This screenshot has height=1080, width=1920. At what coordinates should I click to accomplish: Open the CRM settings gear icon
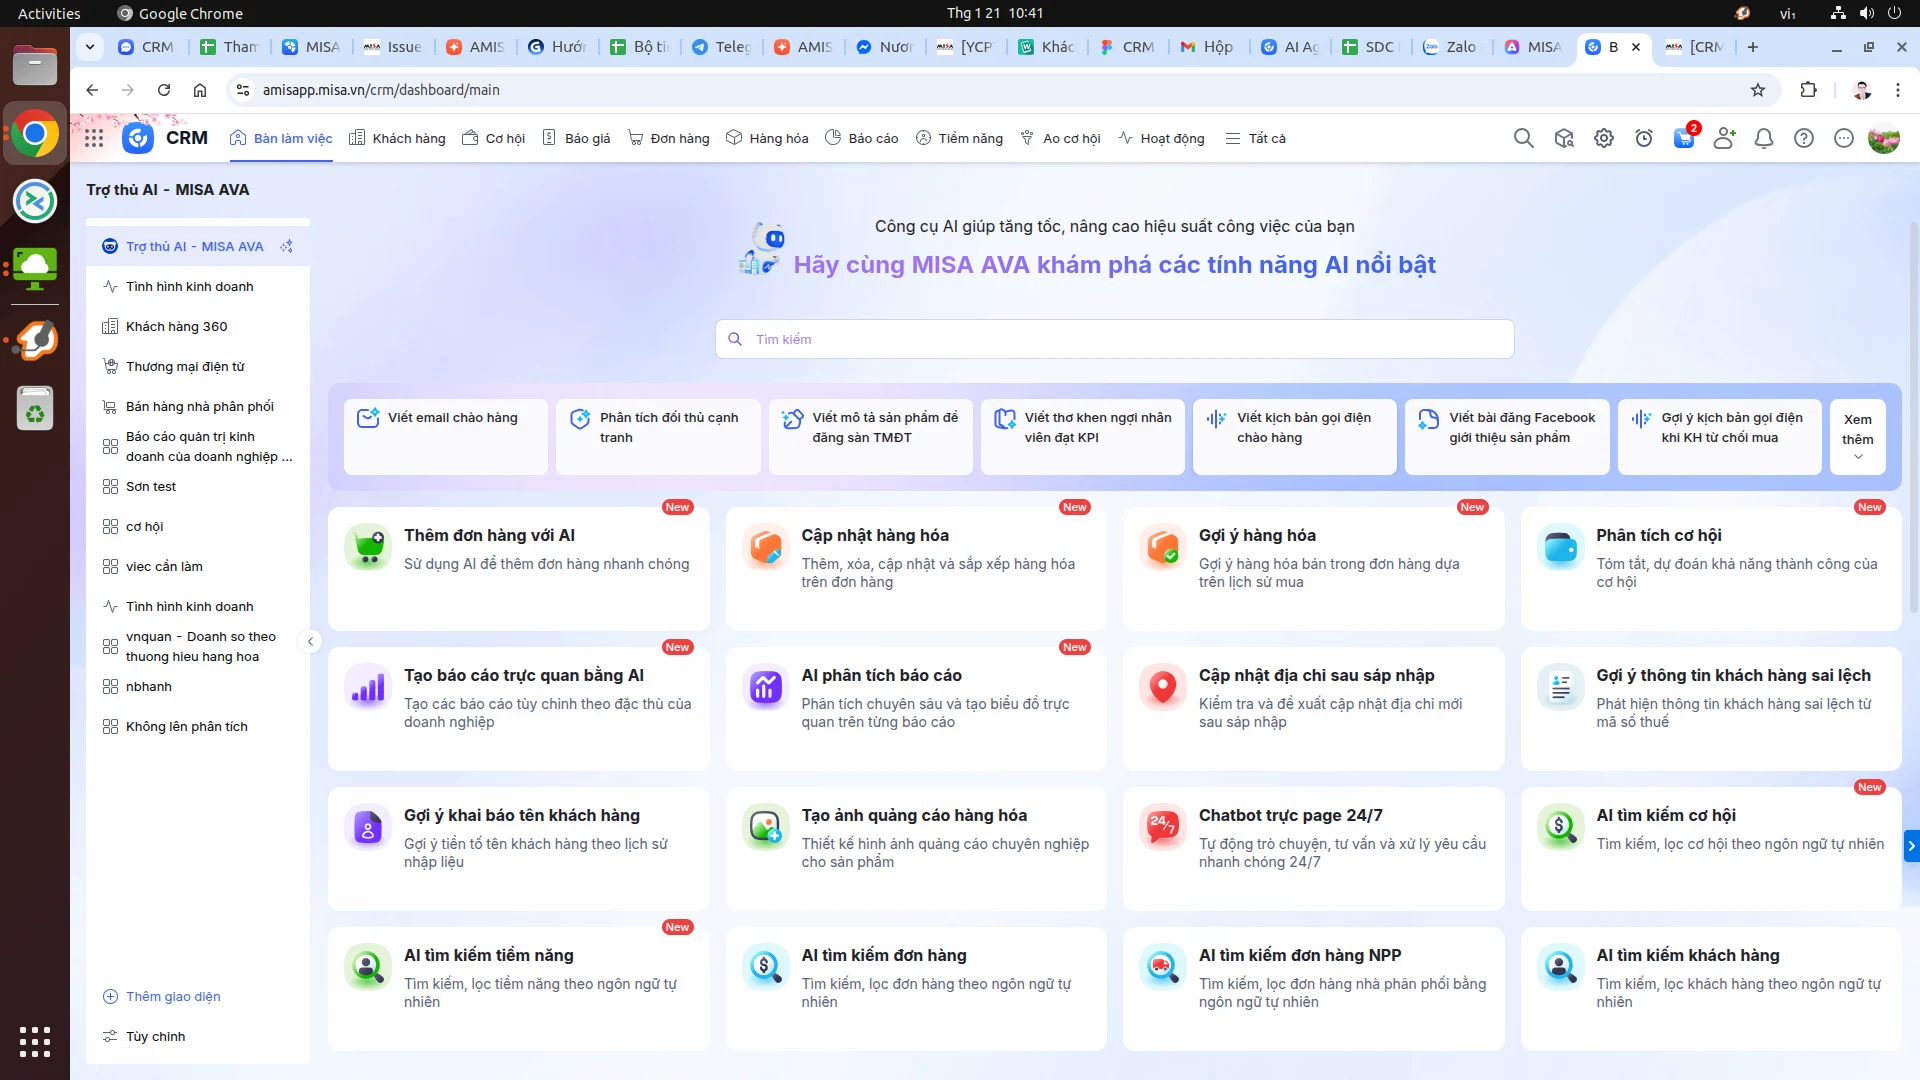click(1604, 138)
